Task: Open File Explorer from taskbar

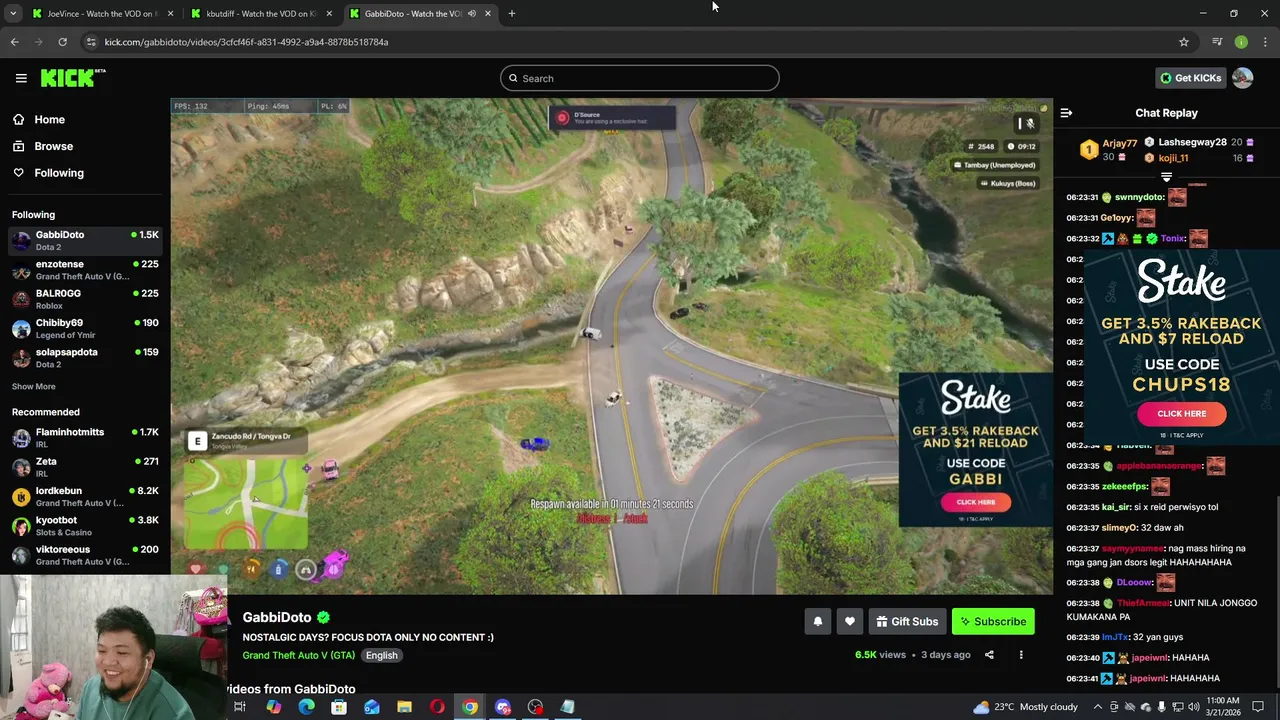Action: pos(404,707)
